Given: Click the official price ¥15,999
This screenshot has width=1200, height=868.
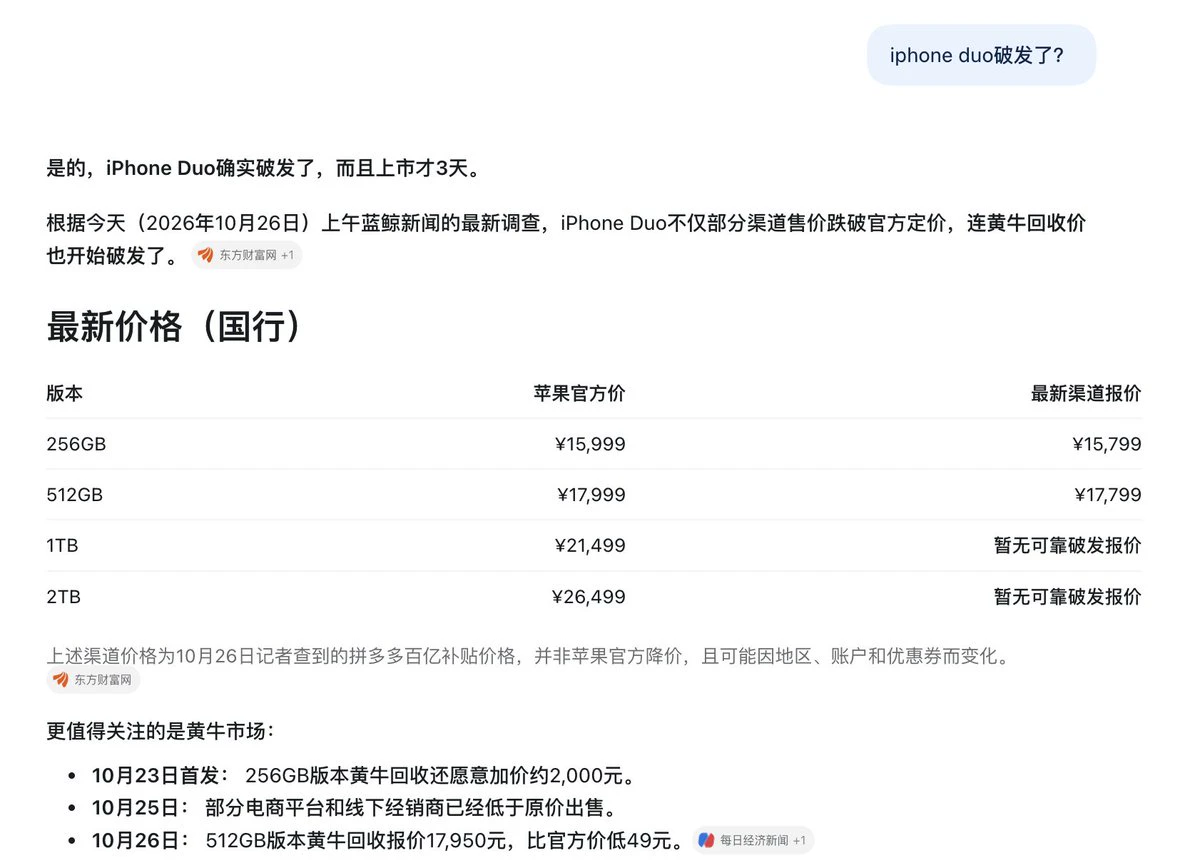Looking at the screenshot, I should click(590, 444).
